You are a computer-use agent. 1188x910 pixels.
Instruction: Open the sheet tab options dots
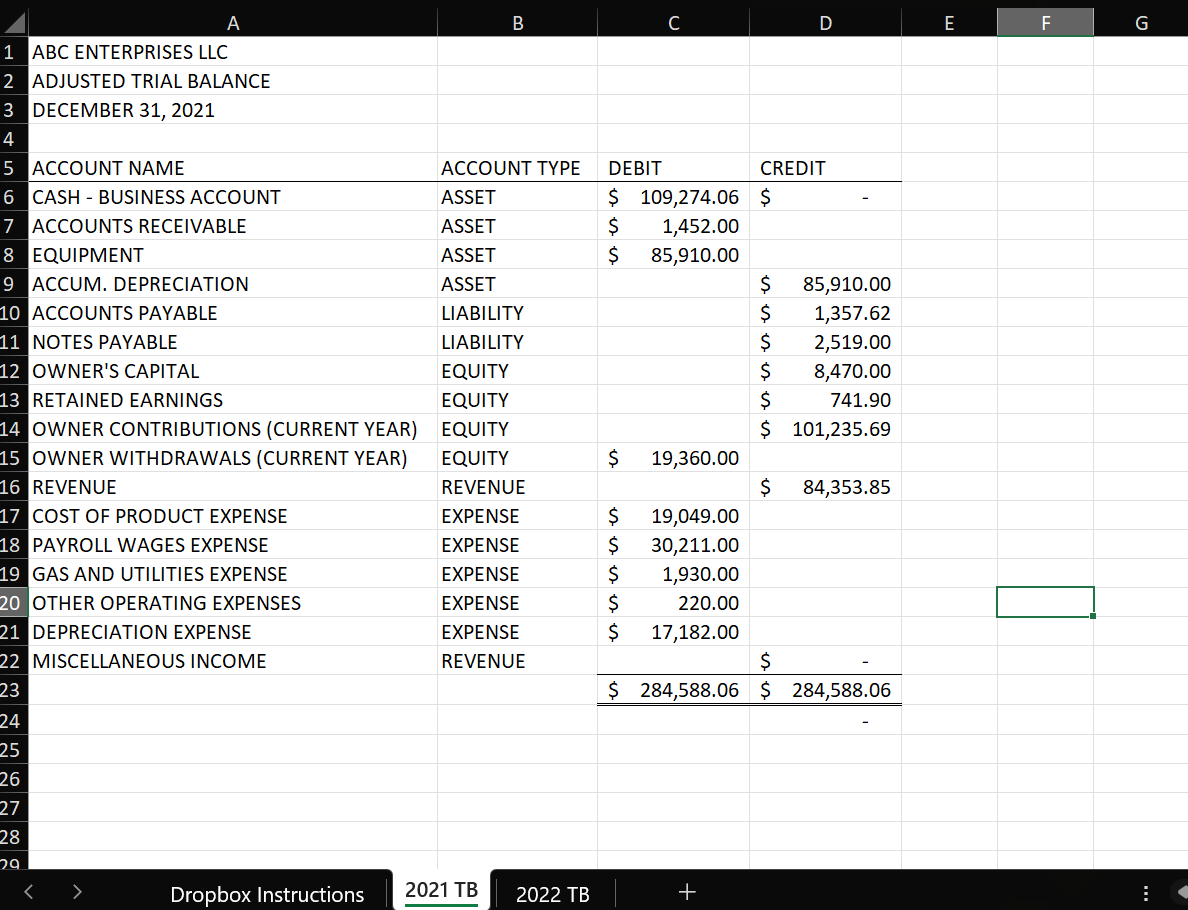[1146, 893]
